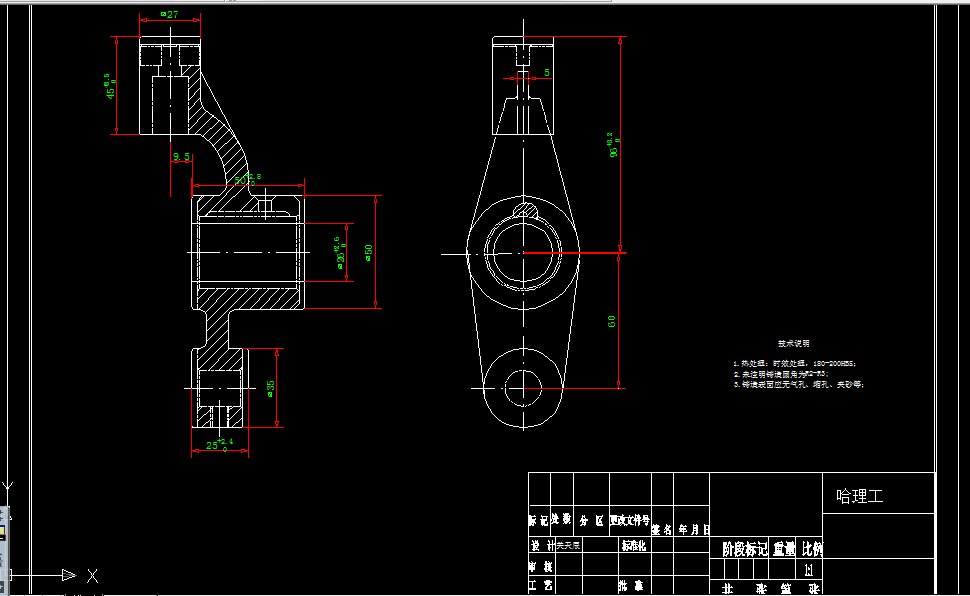Select the 60 center distance dimension

pos(611,322)
